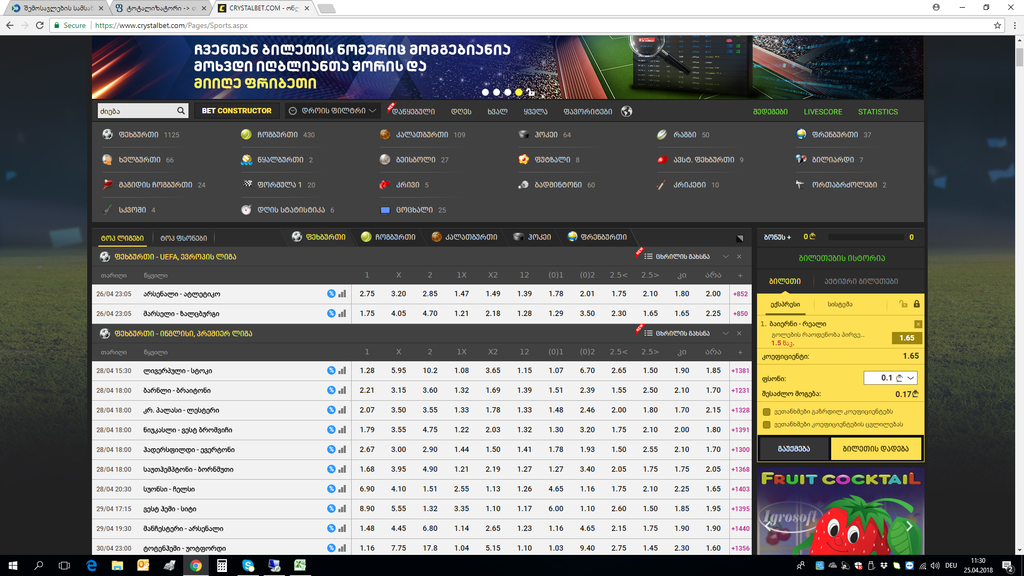
Task: Click the გაუქმება cancel button in bet slip
Action: (x=793, y=449)
